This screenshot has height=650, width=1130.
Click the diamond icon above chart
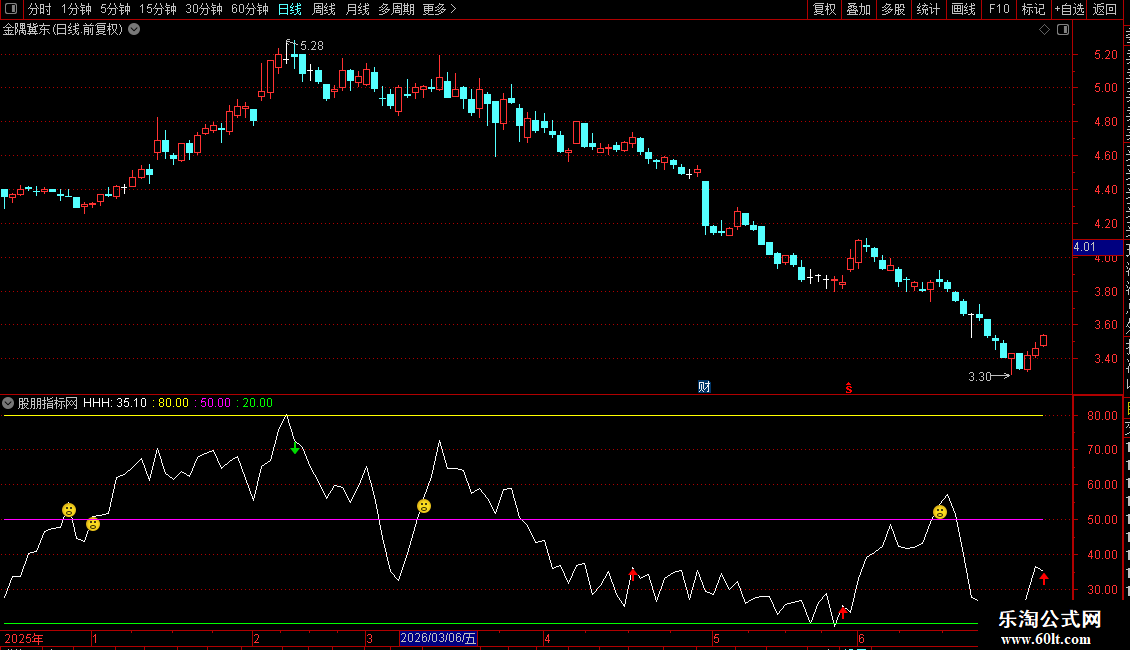click(x=1044, y=30)
